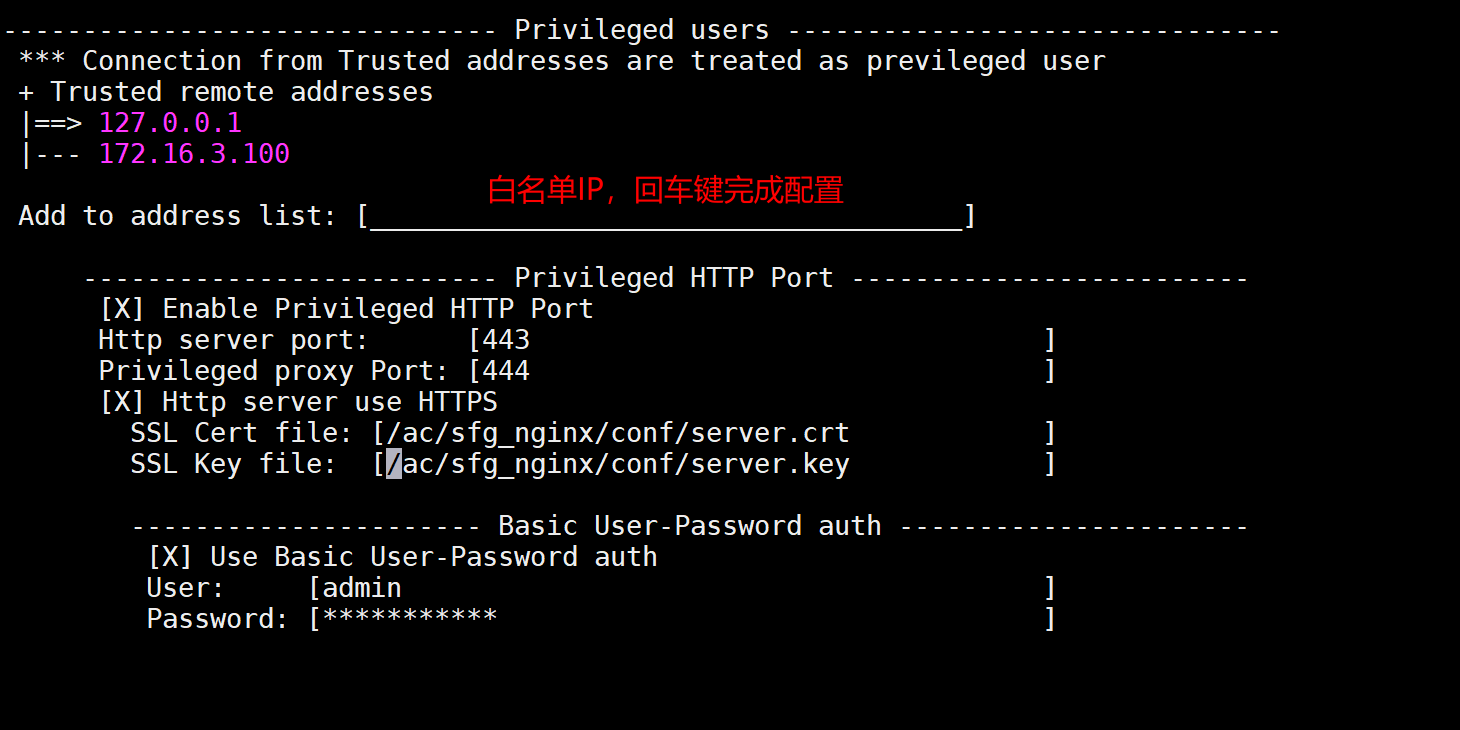Click the SSL Key file path field
The image size is (1460, 730).
coord(715,464)
